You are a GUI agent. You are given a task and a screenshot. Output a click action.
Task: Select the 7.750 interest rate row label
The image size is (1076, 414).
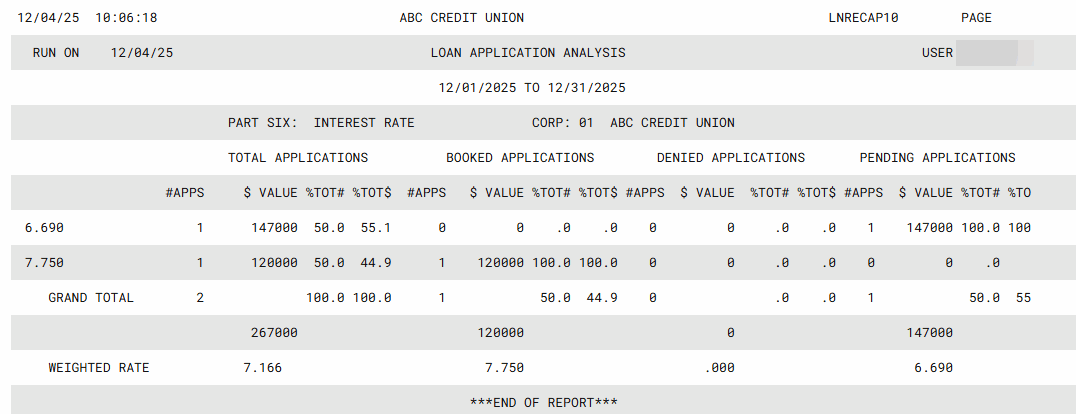tap(44, 263)
